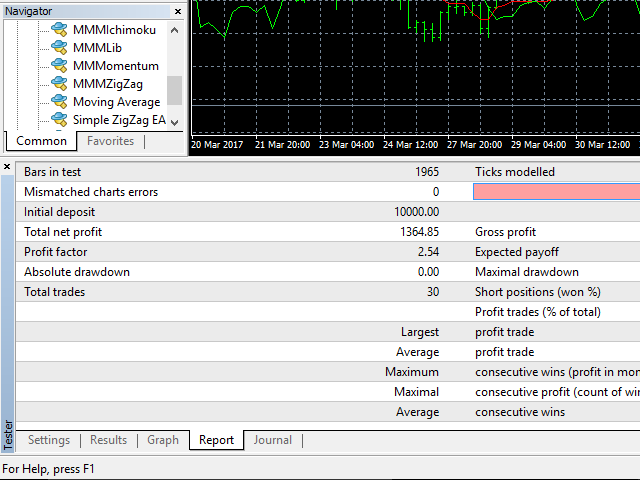Click the MMMZigZag expert advisor icon
640x480 pixels.
coord(59,84)
